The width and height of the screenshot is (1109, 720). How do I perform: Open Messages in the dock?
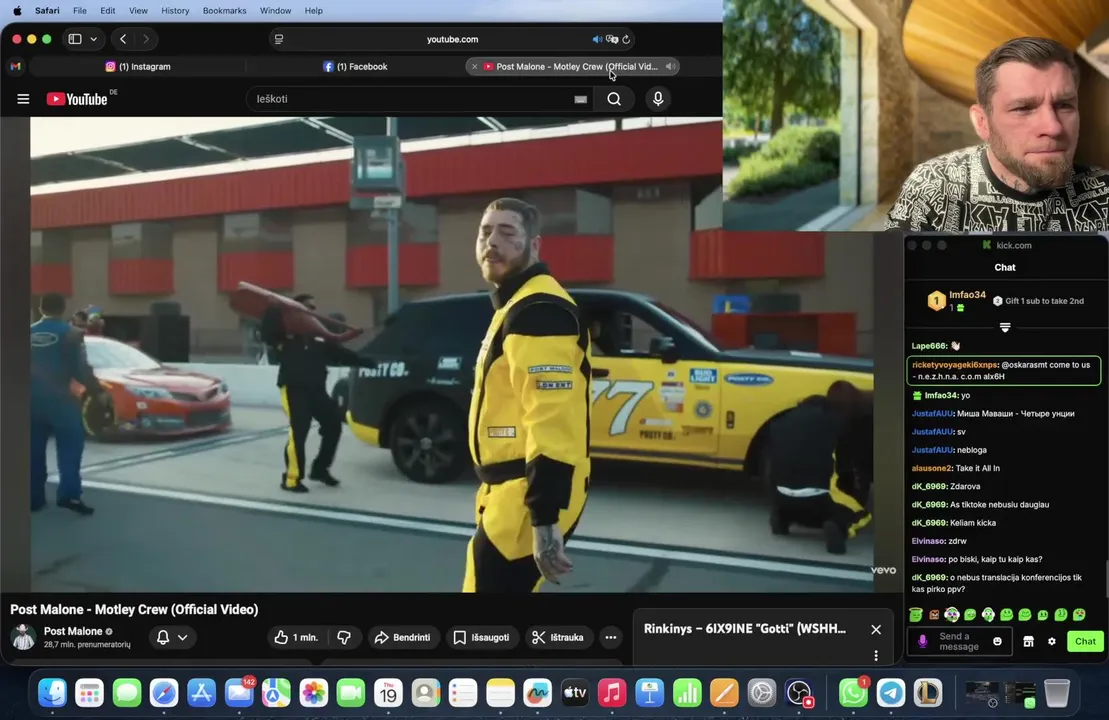[x=127, y=693]
